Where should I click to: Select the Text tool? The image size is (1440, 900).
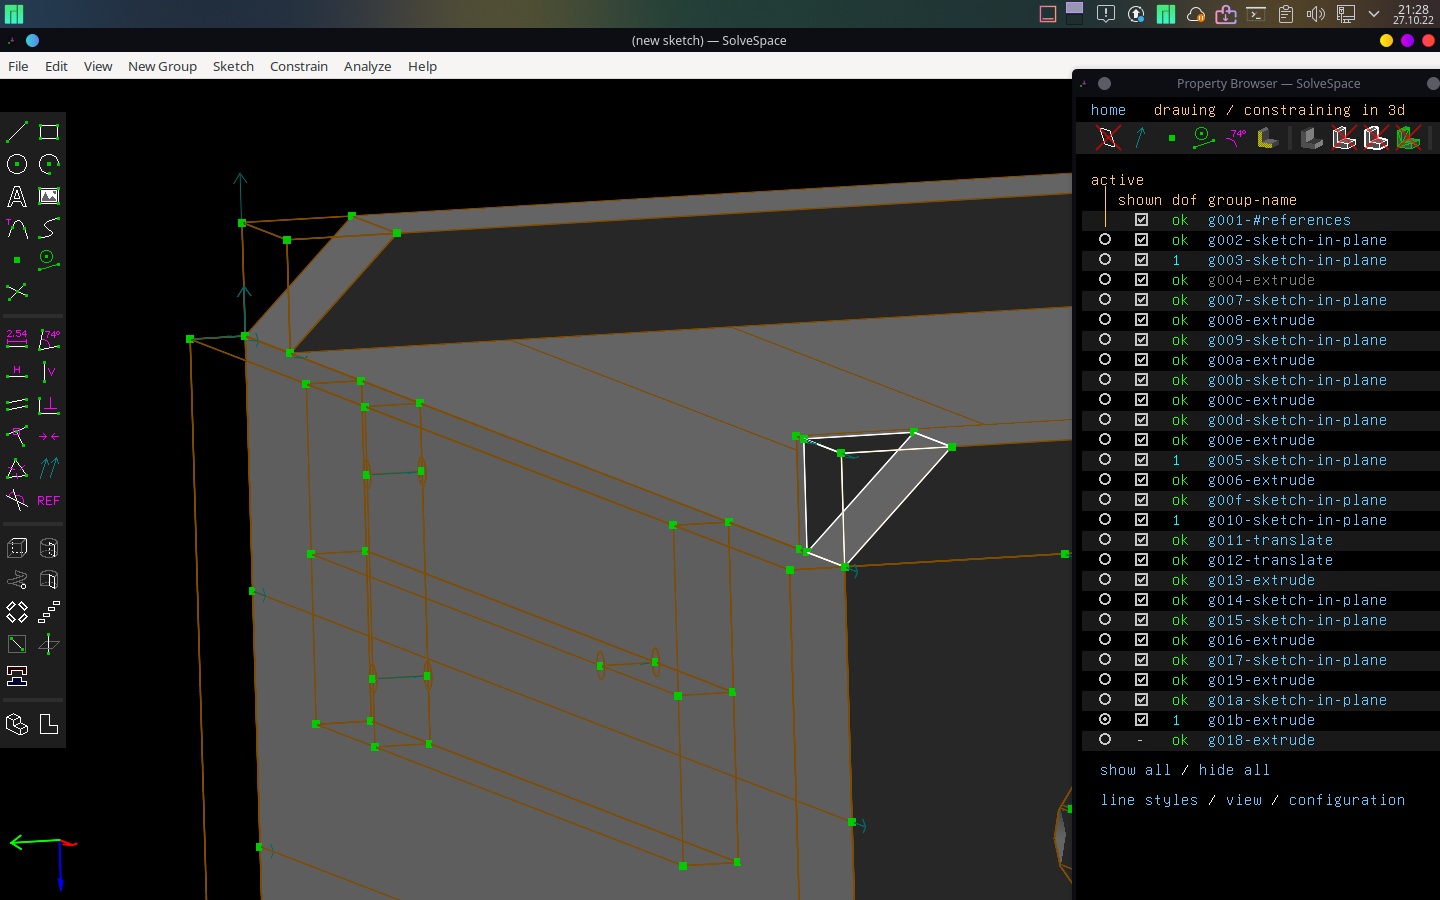point(16,197)
